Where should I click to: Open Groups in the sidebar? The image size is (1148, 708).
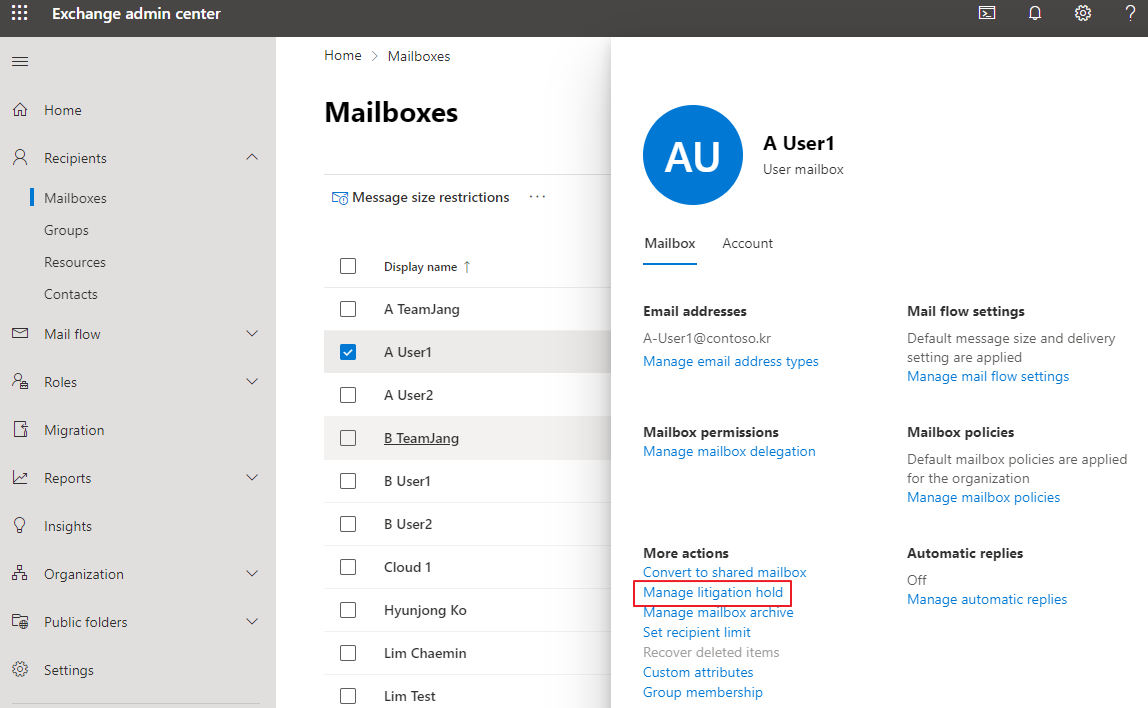pyautogui.click(x=66, y=231)
